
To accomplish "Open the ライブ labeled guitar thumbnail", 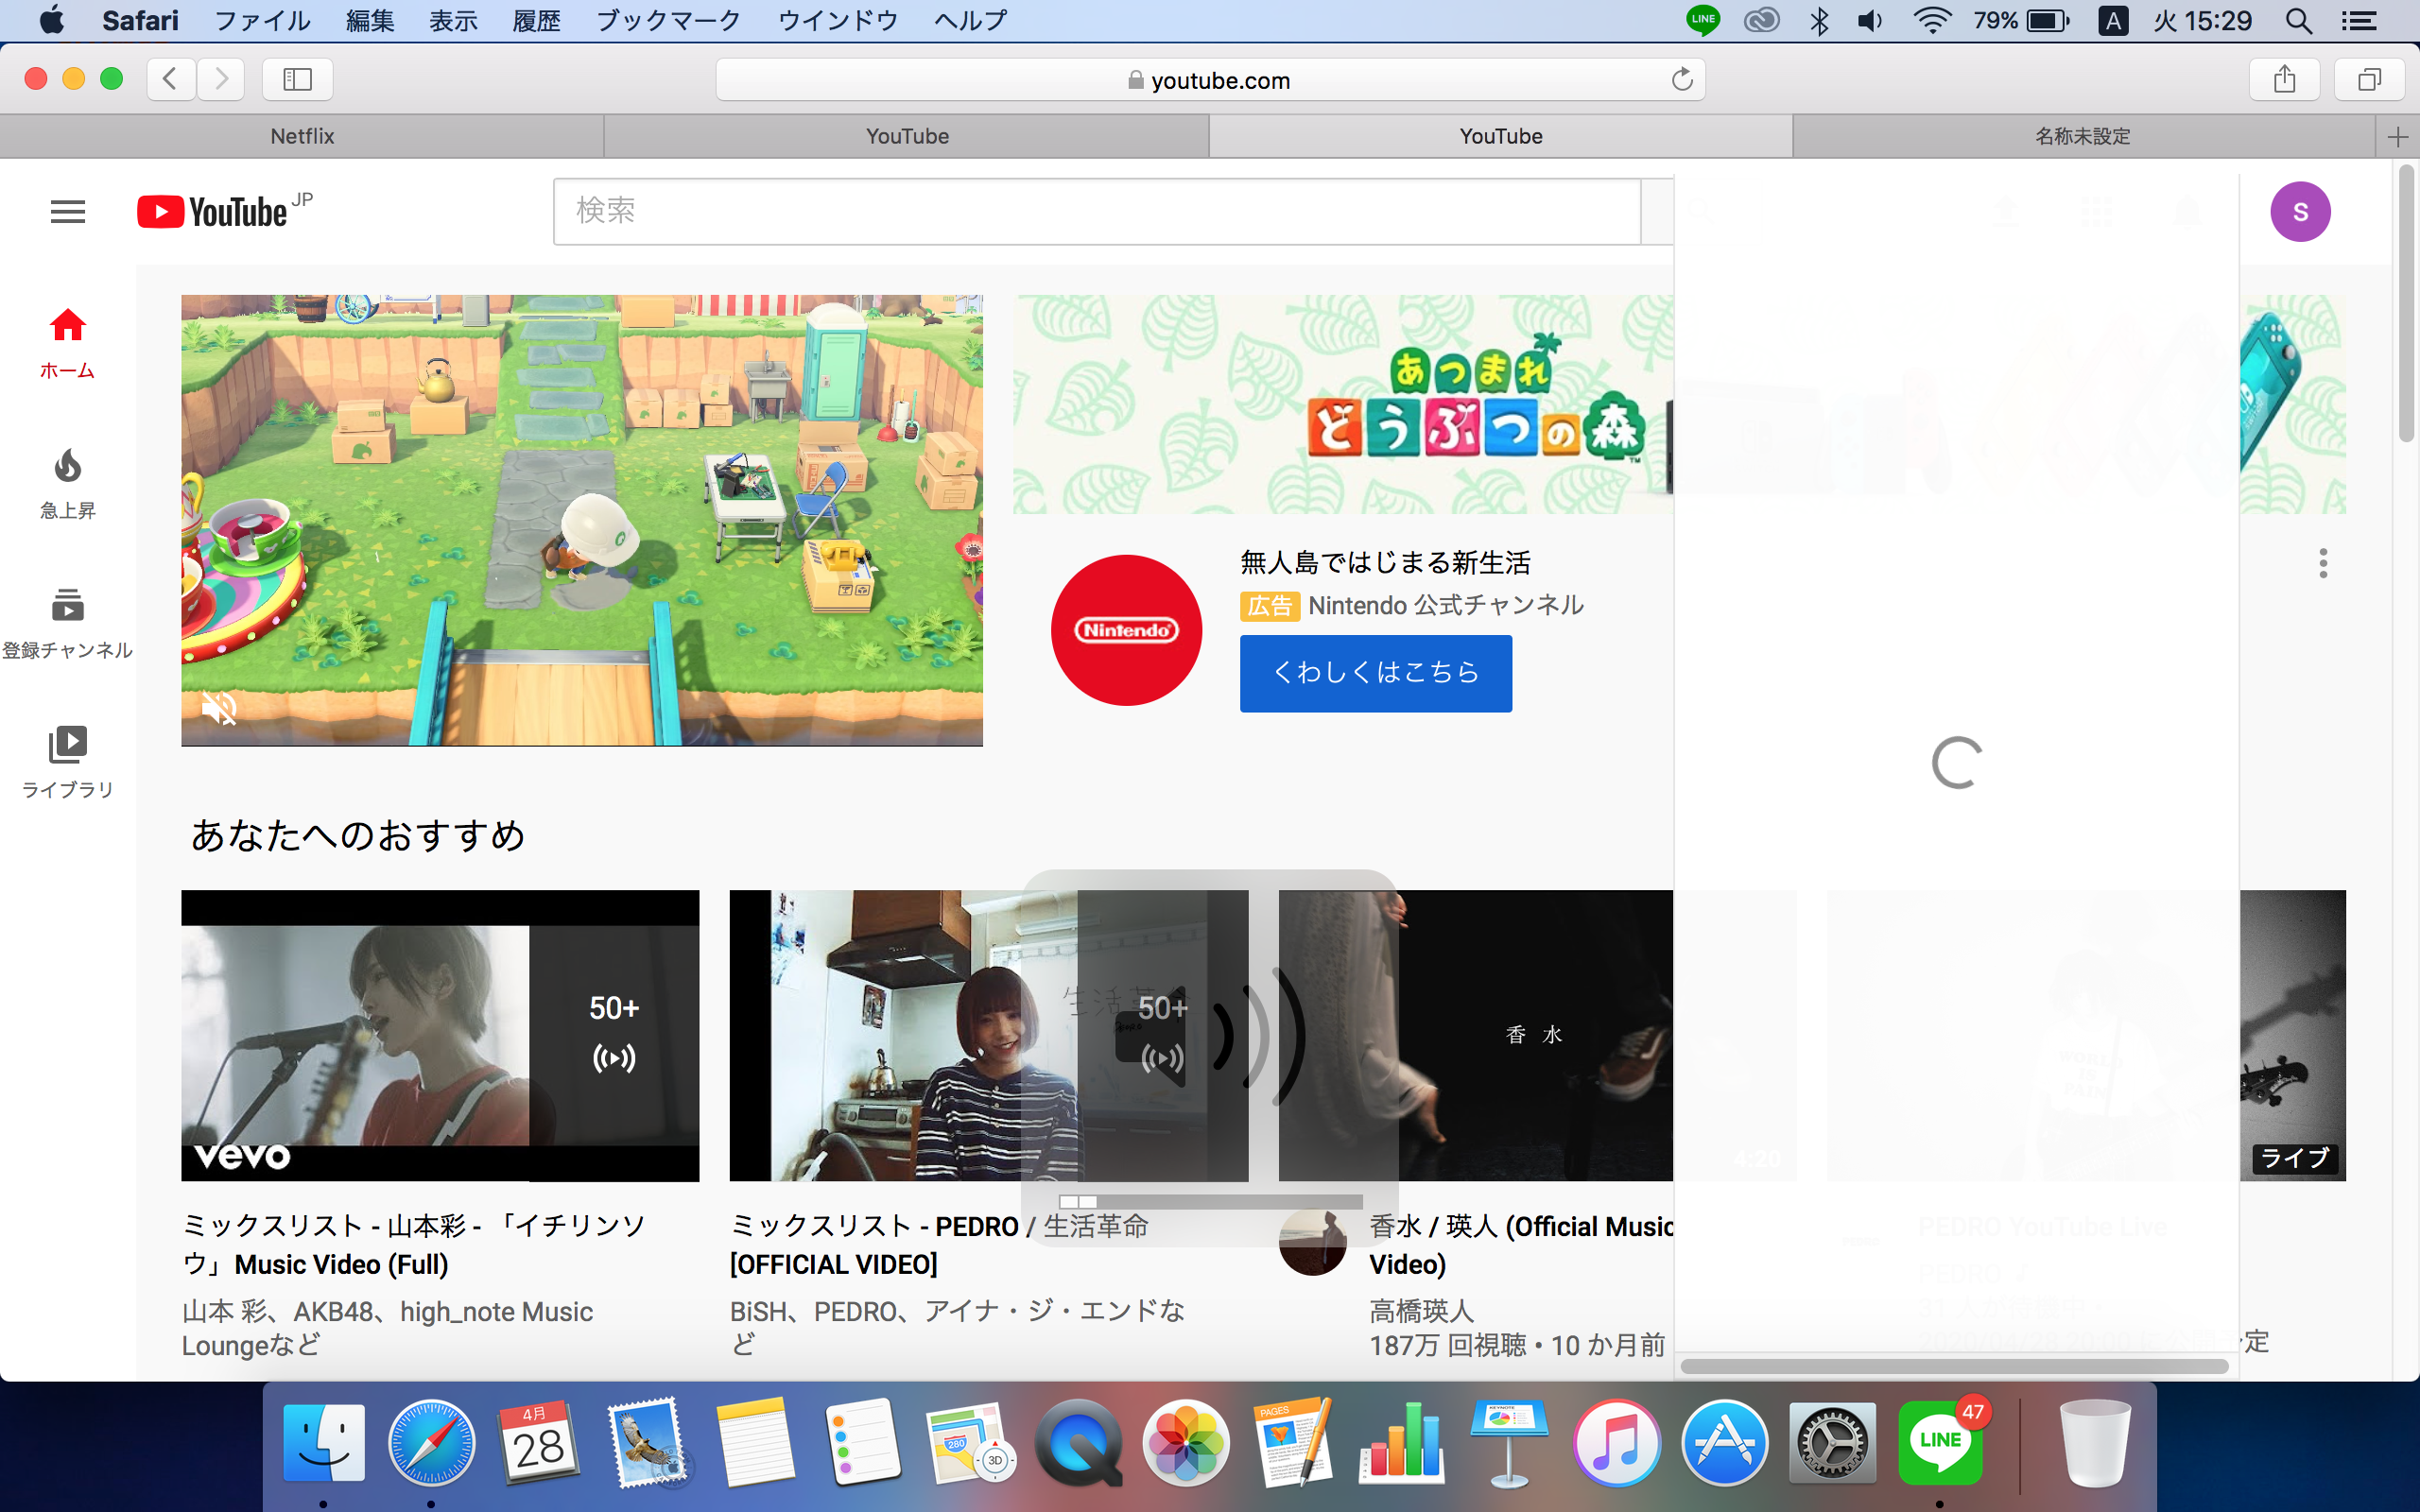I will click(x=2293, y=1035).
